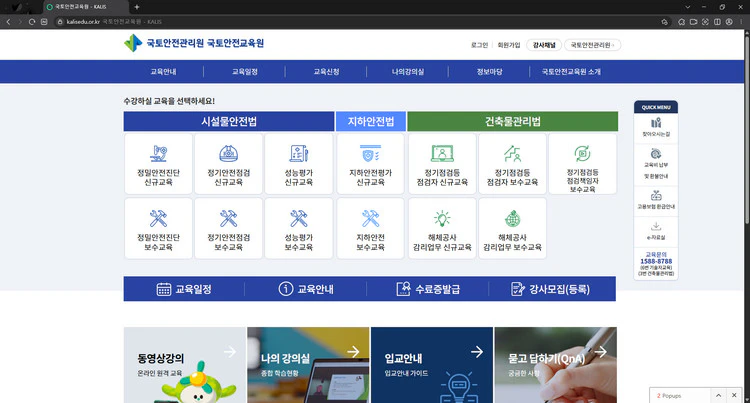
Task: Click the 회원가입 link
Action: 509,45
